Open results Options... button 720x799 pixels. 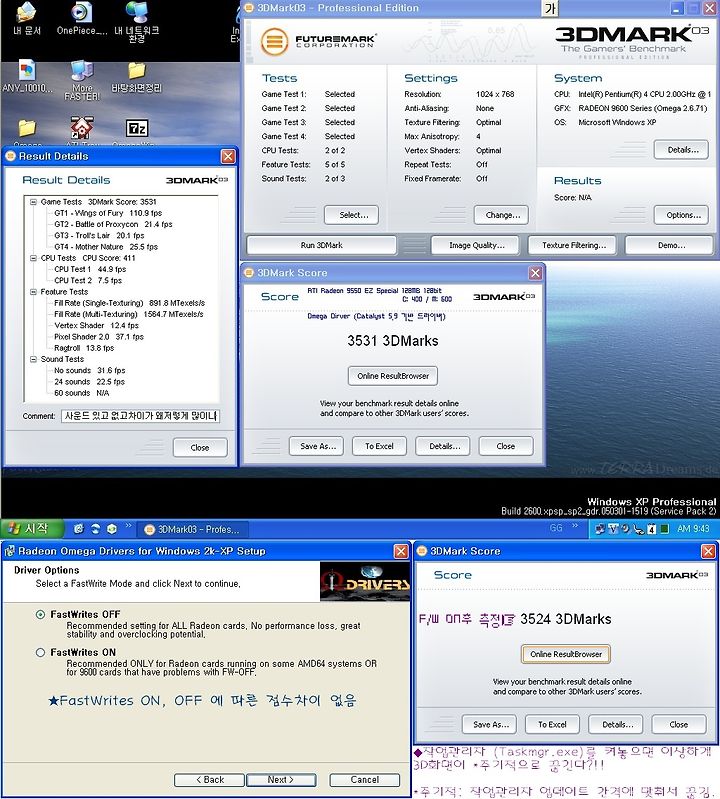tap(681, 215)
